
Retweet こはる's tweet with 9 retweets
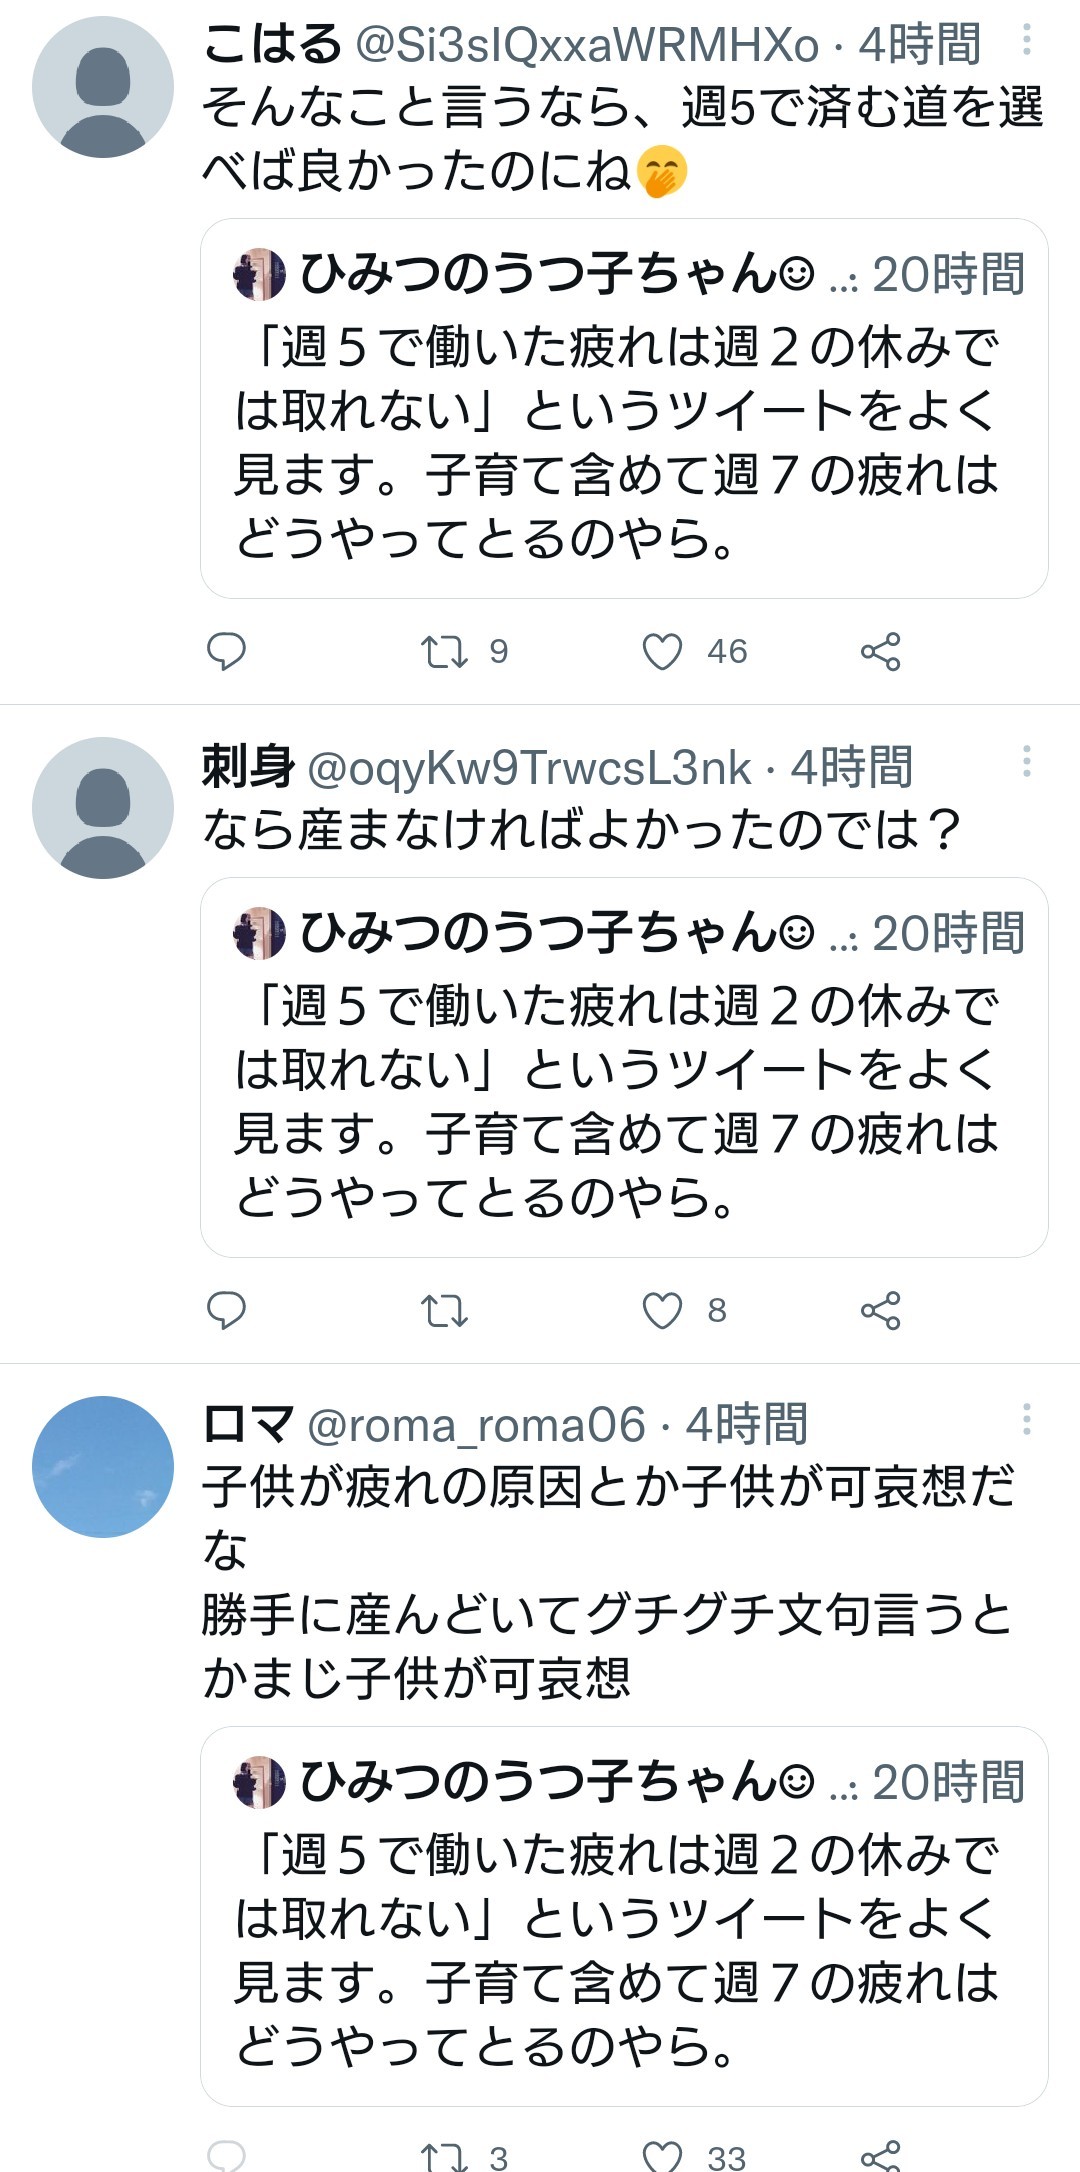tap(444, 651)
